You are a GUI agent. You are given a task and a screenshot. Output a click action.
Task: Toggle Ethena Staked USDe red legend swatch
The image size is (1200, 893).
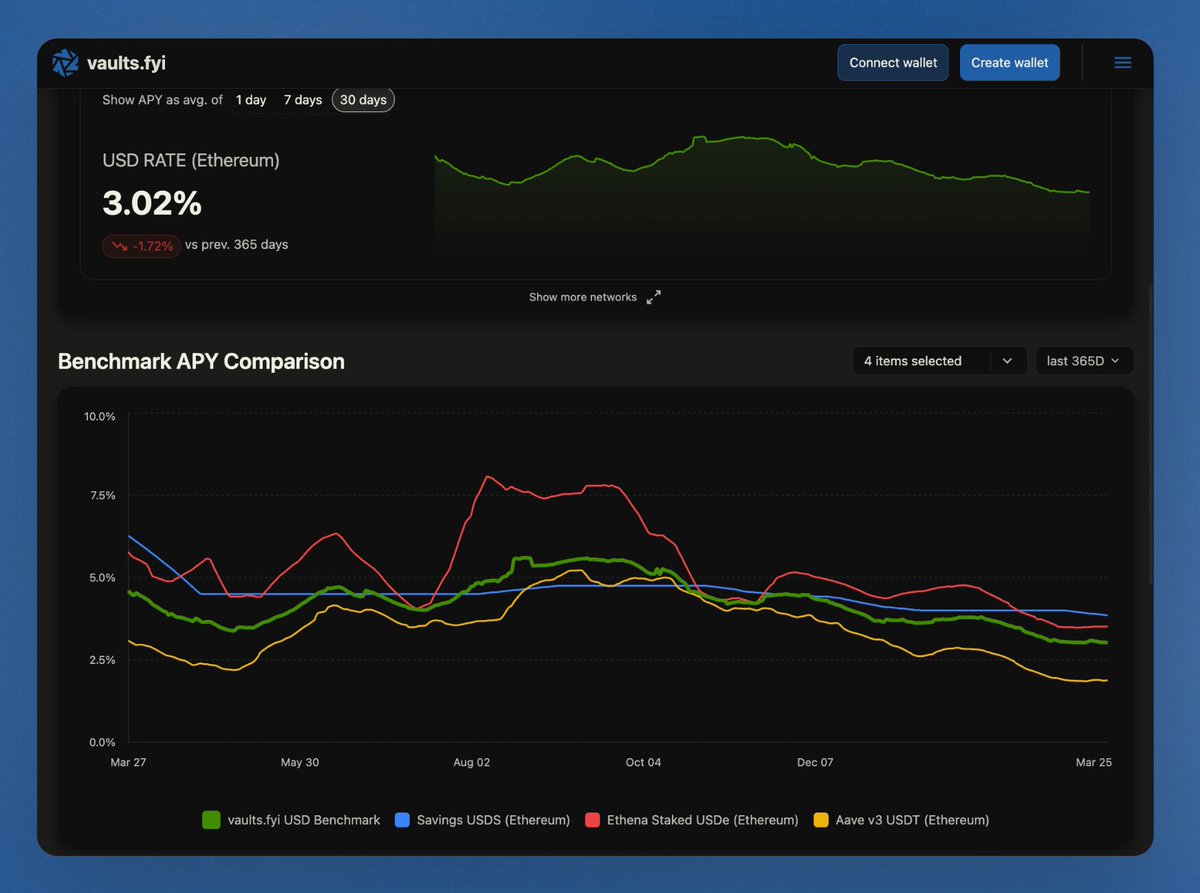(592, 820)
